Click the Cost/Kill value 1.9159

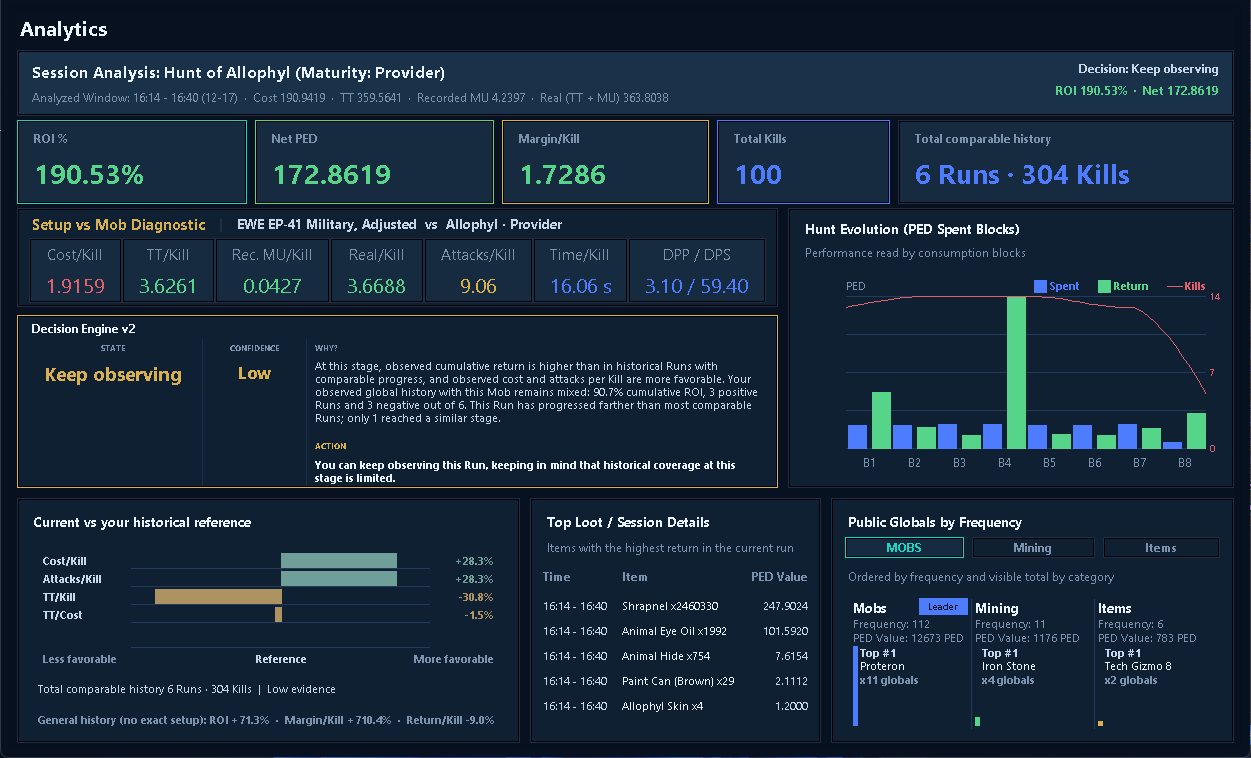pyautogui.click(x=76, y=286)
